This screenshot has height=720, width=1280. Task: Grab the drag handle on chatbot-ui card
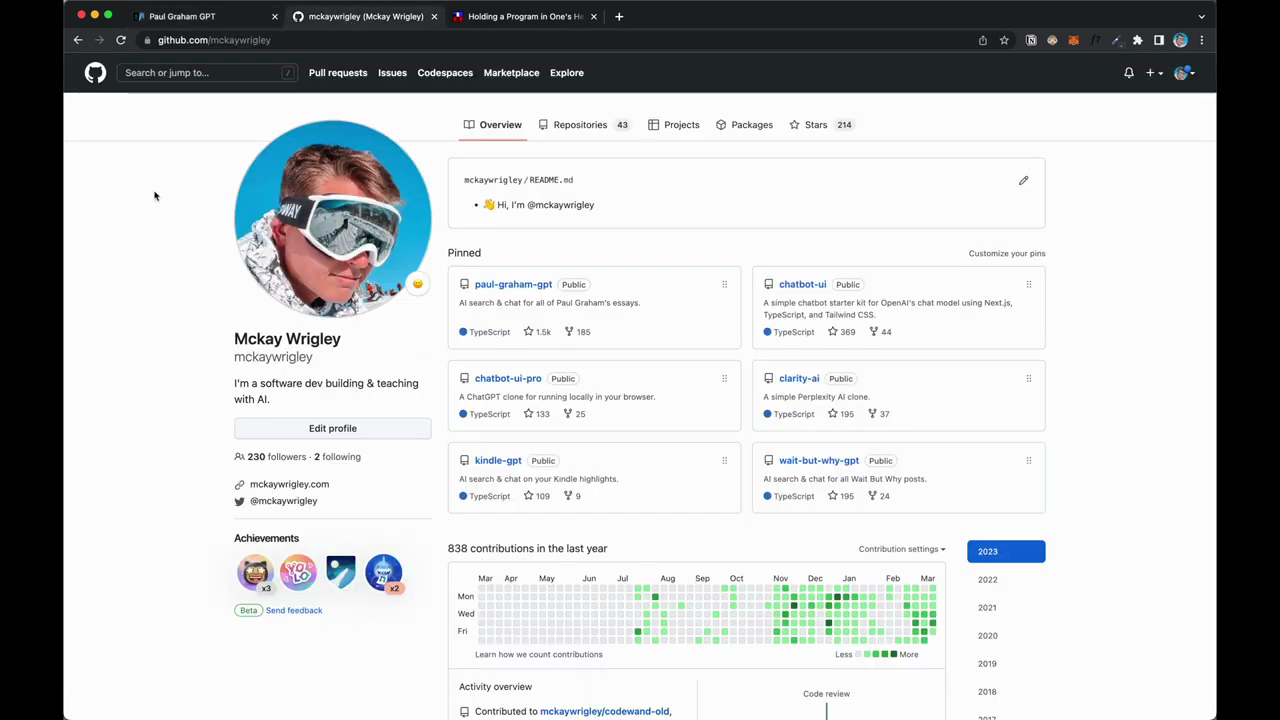tap(1029, 285)
